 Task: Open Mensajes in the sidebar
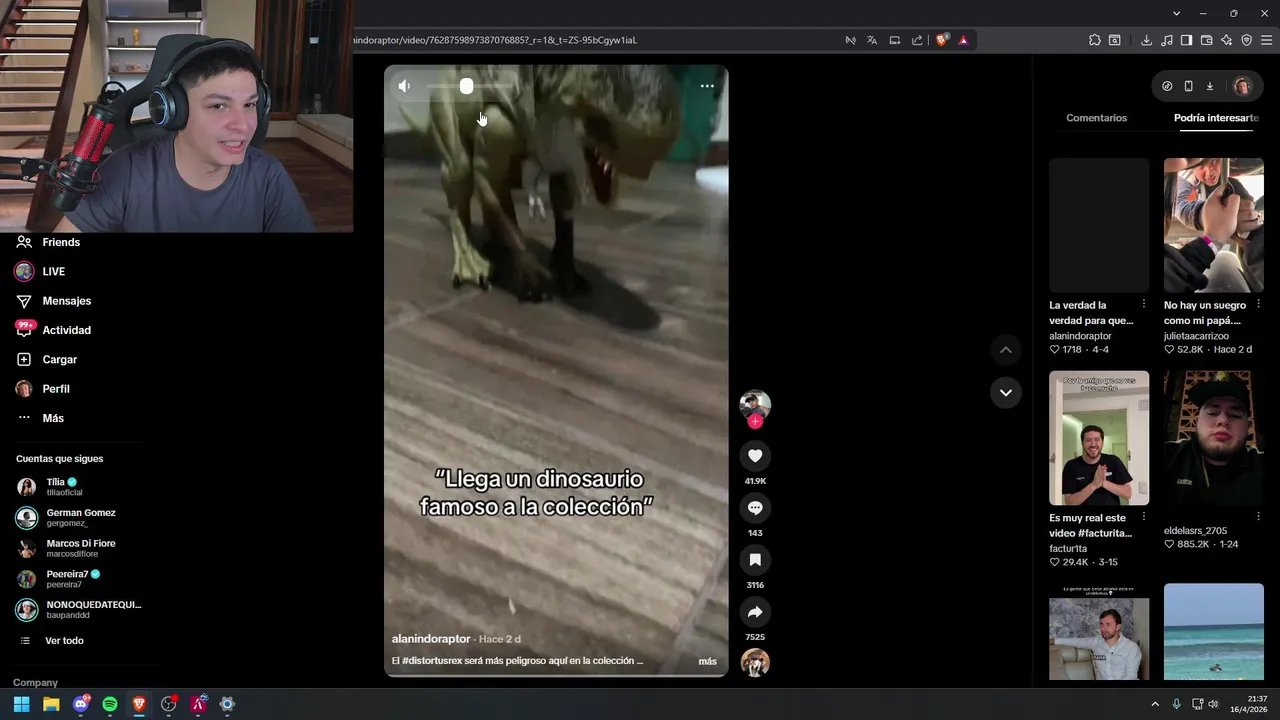coord(66,301)
